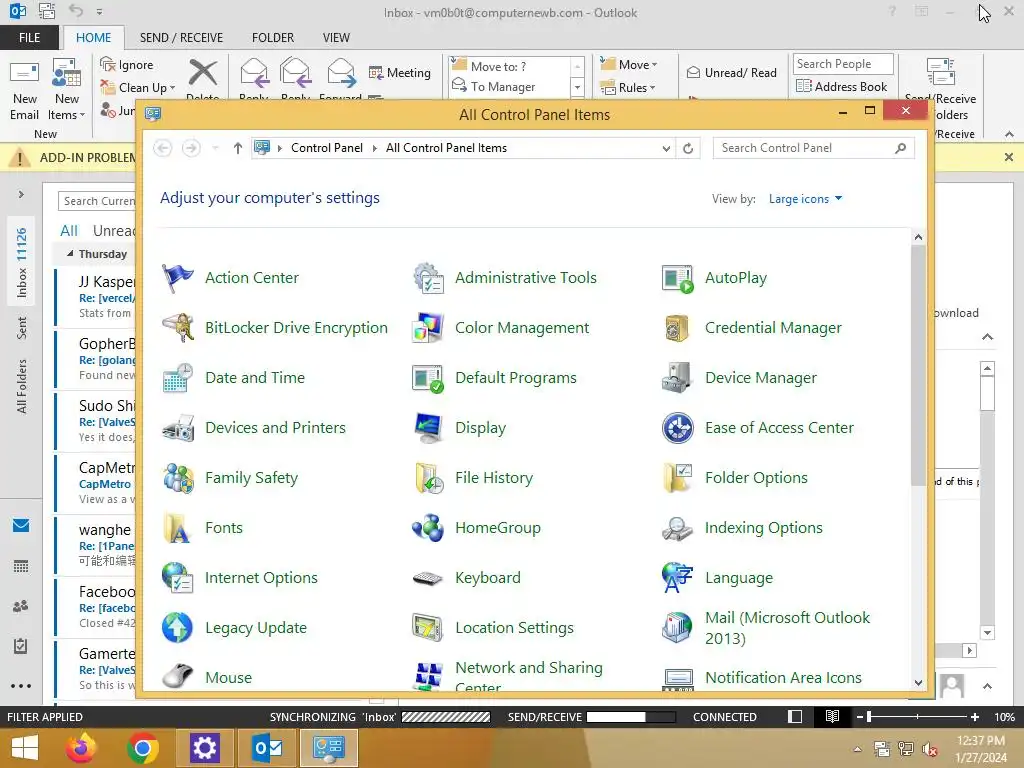Click Ignore in Outlook ribbon

127,65
